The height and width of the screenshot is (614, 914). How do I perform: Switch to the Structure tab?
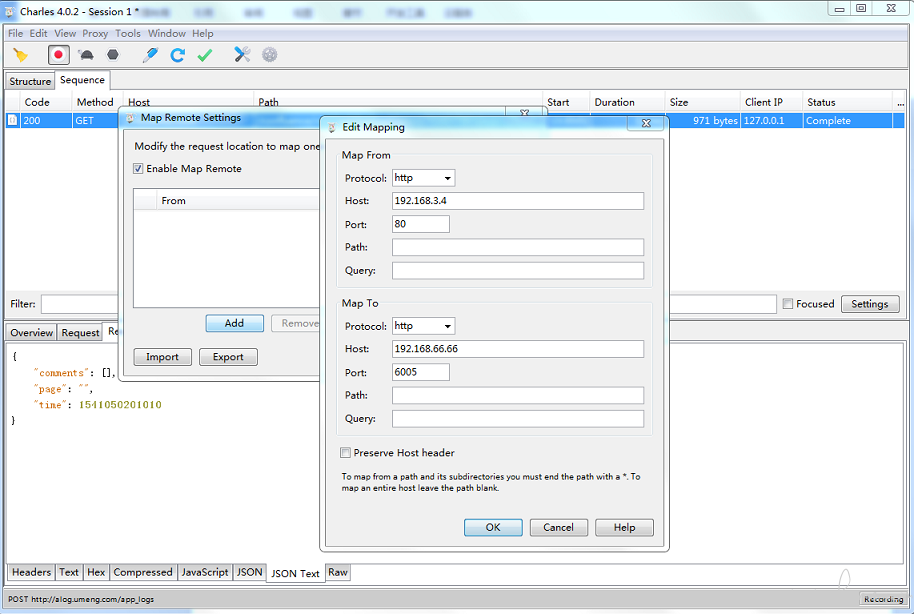[x=30, y=81]
